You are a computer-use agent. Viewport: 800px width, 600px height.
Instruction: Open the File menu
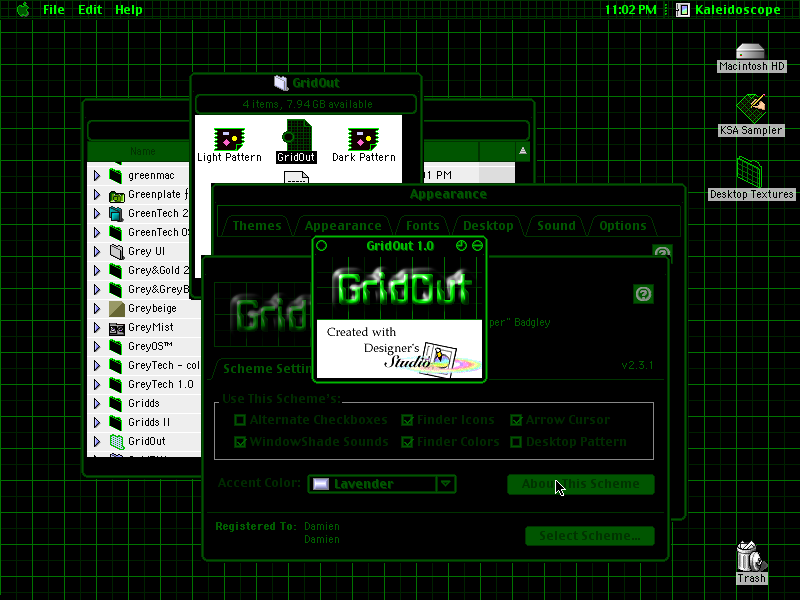[54, 9]
